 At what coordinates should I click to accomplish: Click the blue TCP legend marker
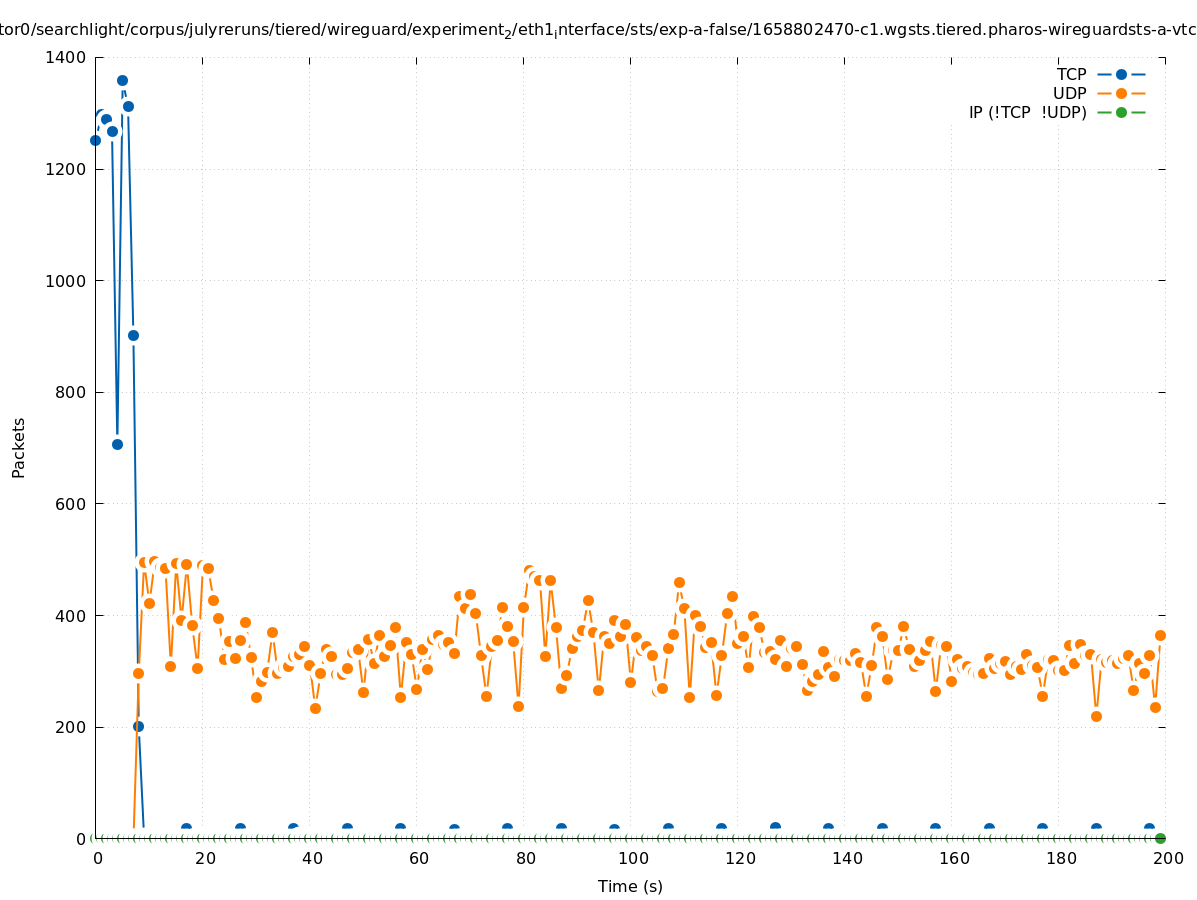(x=1121, y=74)
